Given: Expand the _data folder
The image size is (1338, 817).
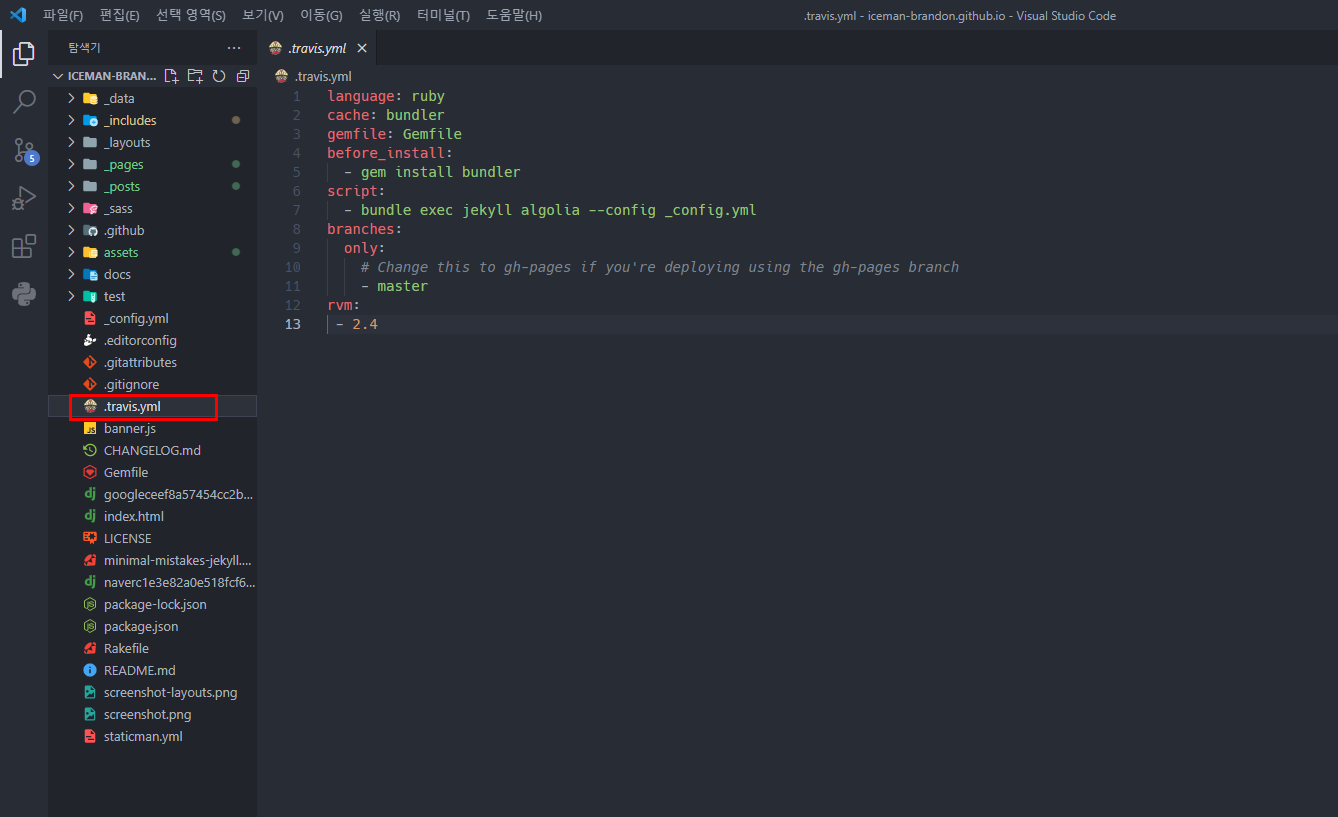Looking at the screenshot, I should pyautogui.click(x=71, y=98).
